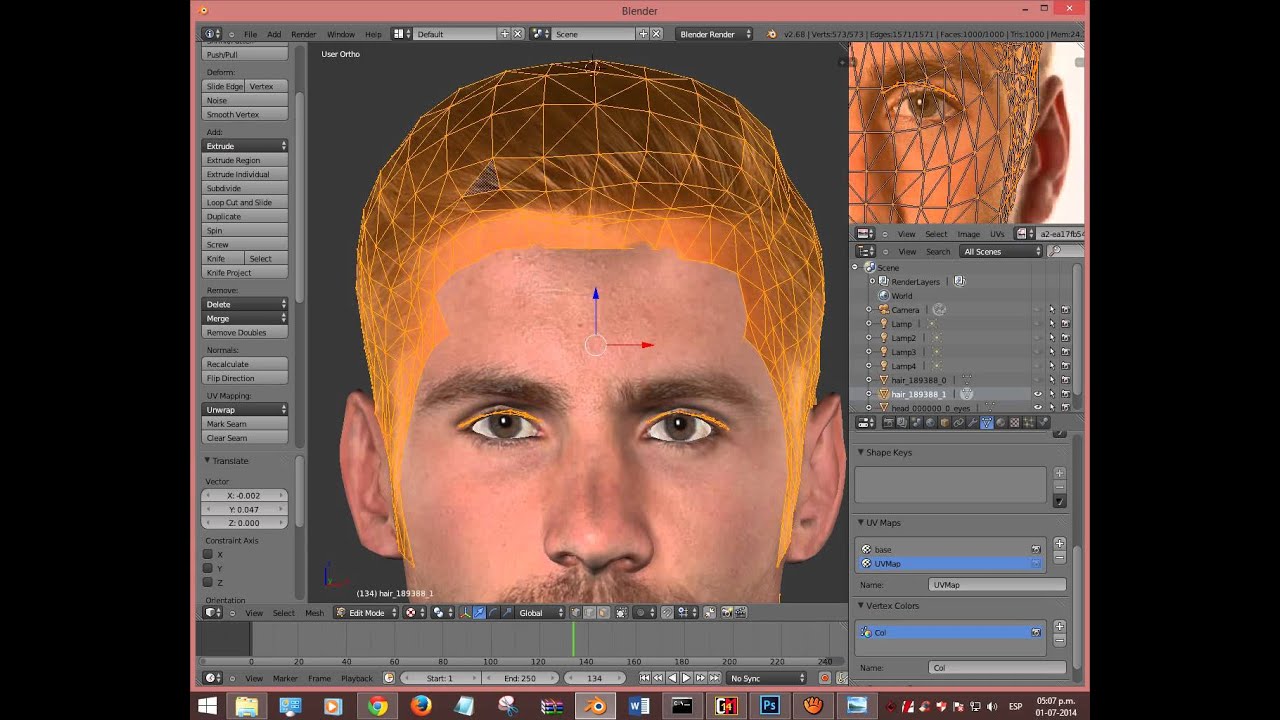Toggle the 3D manipulator widget icon
1280x720 pixels.
pos(465,612)
